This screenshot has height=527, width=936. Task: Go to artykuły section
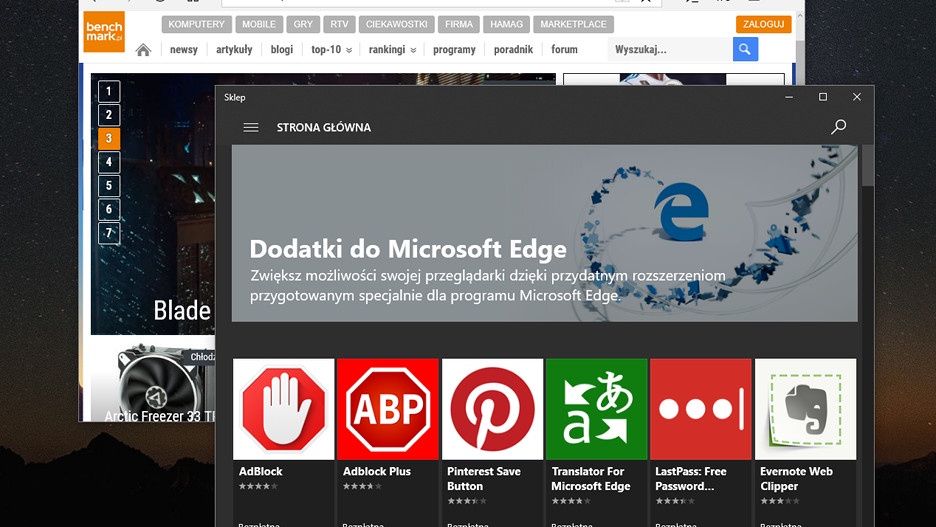point(234,50)
